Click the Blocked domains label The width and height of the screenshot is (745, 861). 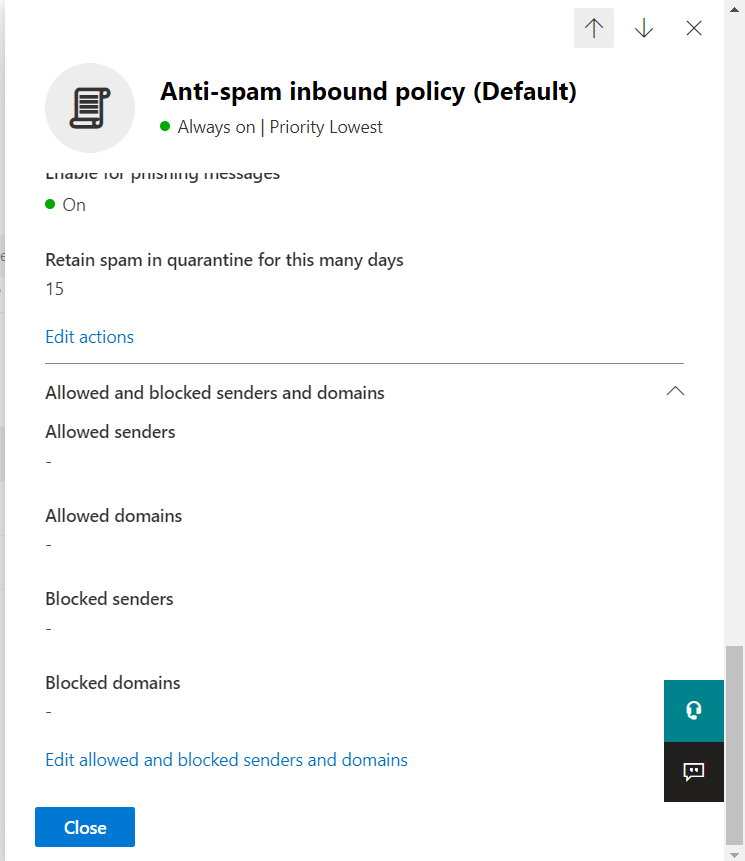point(113,683)
